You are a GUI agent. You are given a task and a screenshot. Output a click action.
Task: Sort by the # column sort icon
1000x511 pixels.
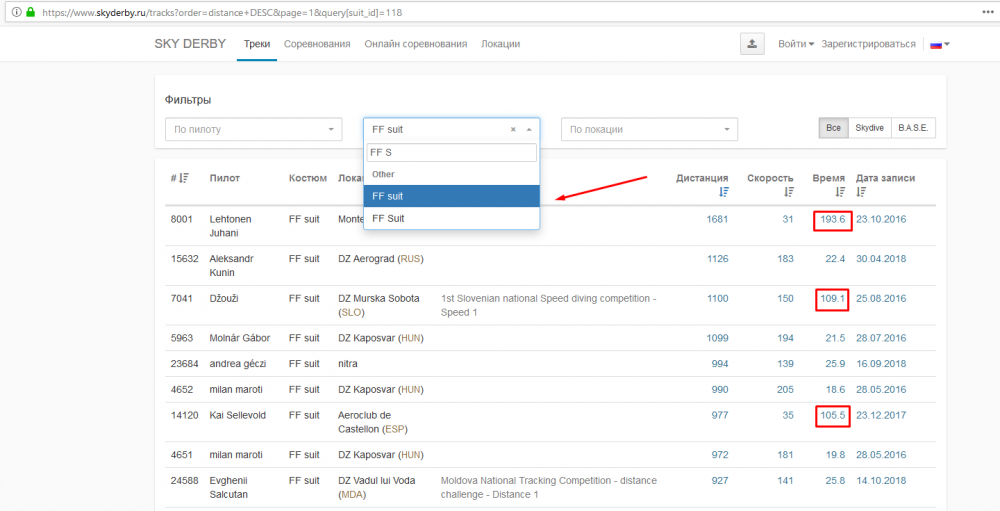[184, 179]
